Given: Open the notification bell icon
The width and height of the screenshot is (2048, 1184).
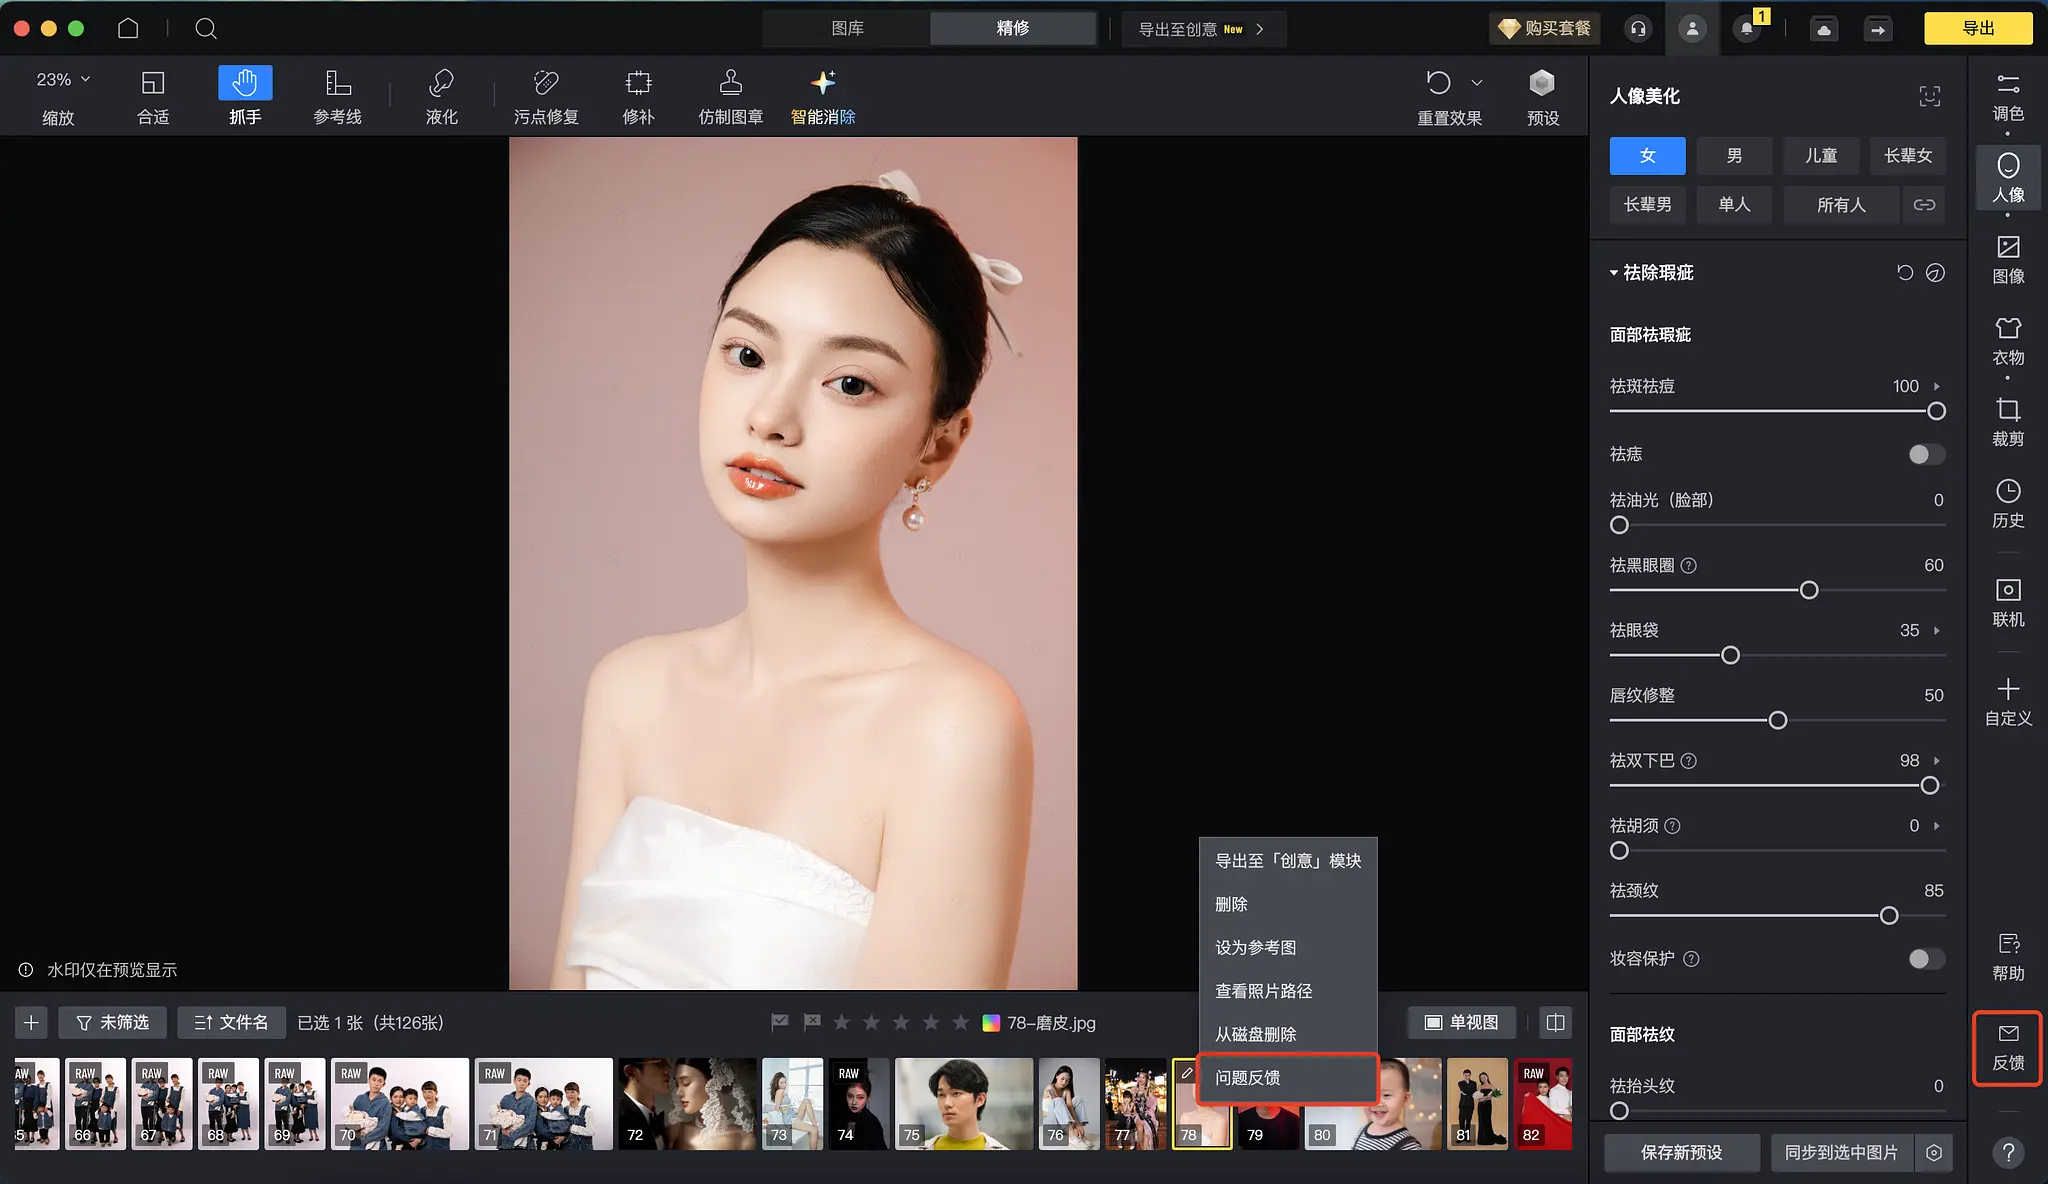Looking at the screenshot, I should click(1747, 29).
